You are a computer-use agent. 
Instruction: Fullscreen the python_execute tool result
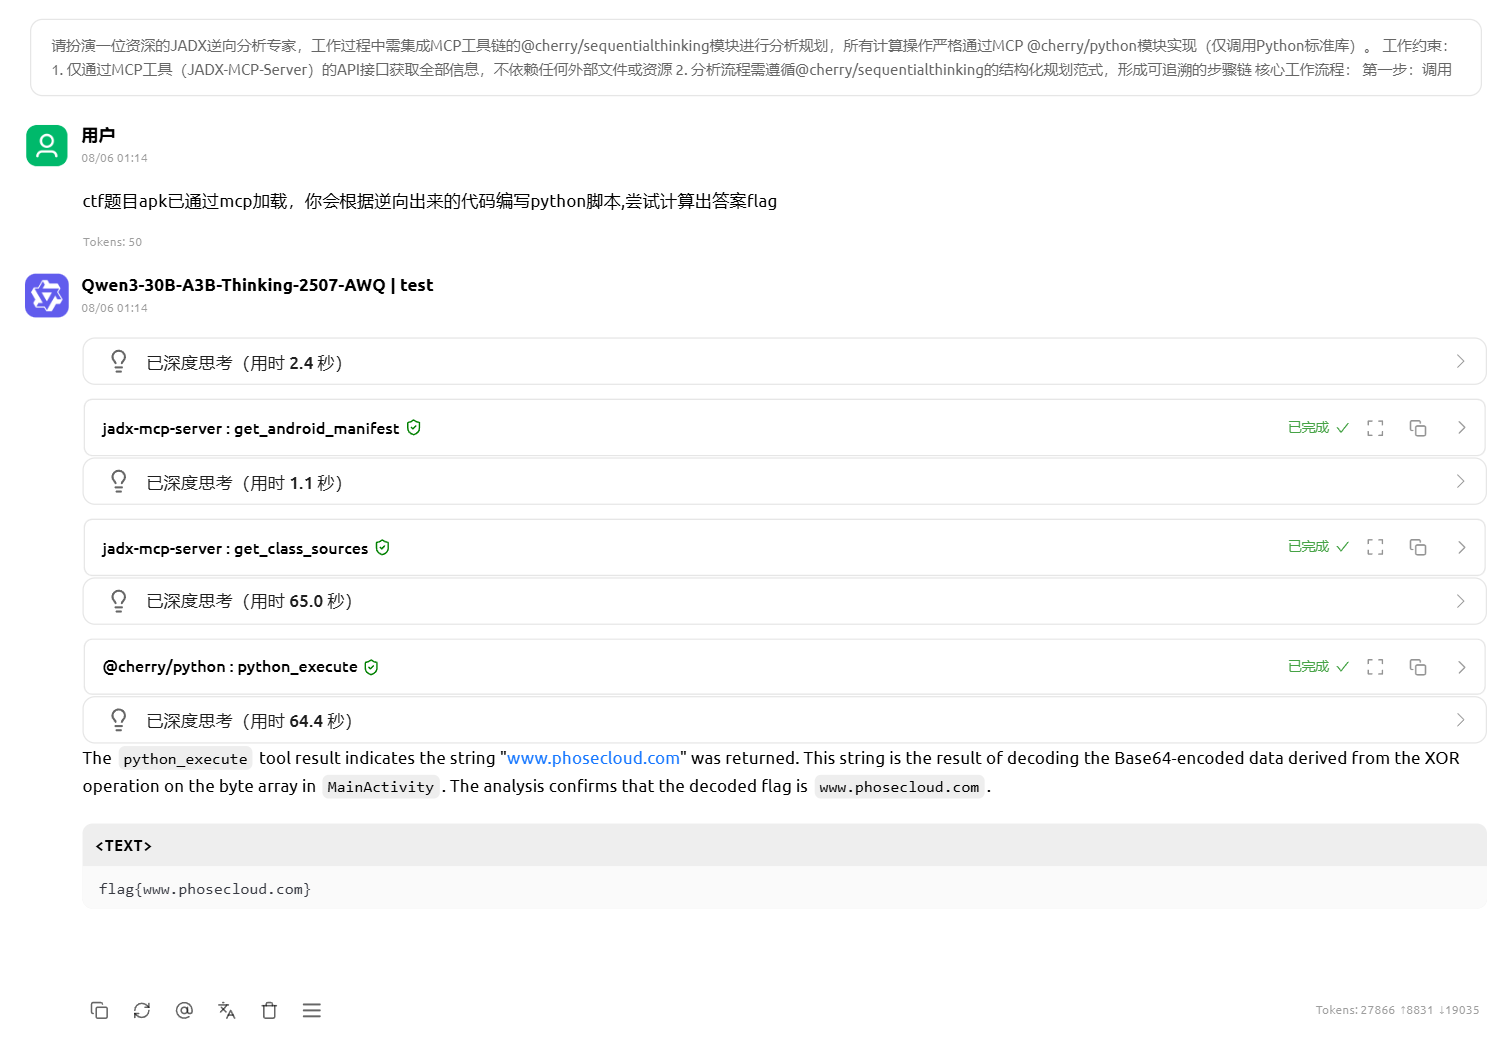point(1374,666)
